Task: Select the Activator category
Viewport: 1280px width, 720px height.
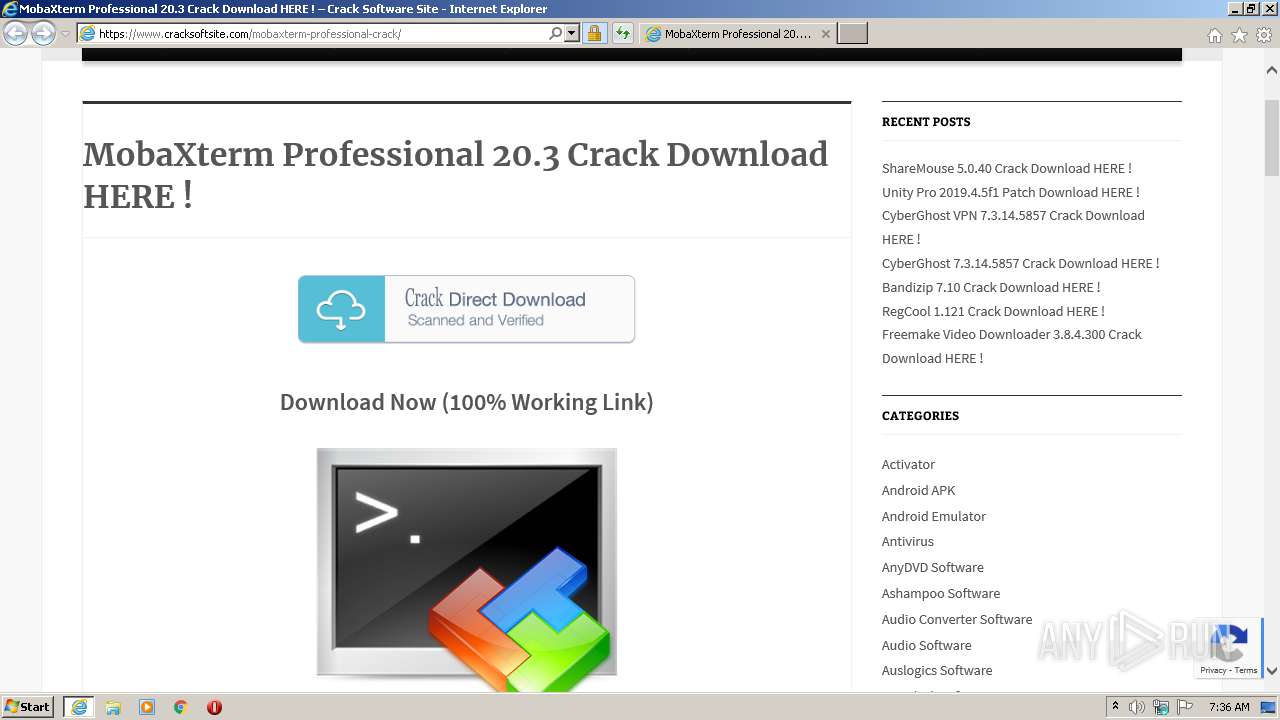Action: pyautogui.click(x=908, y=464)
